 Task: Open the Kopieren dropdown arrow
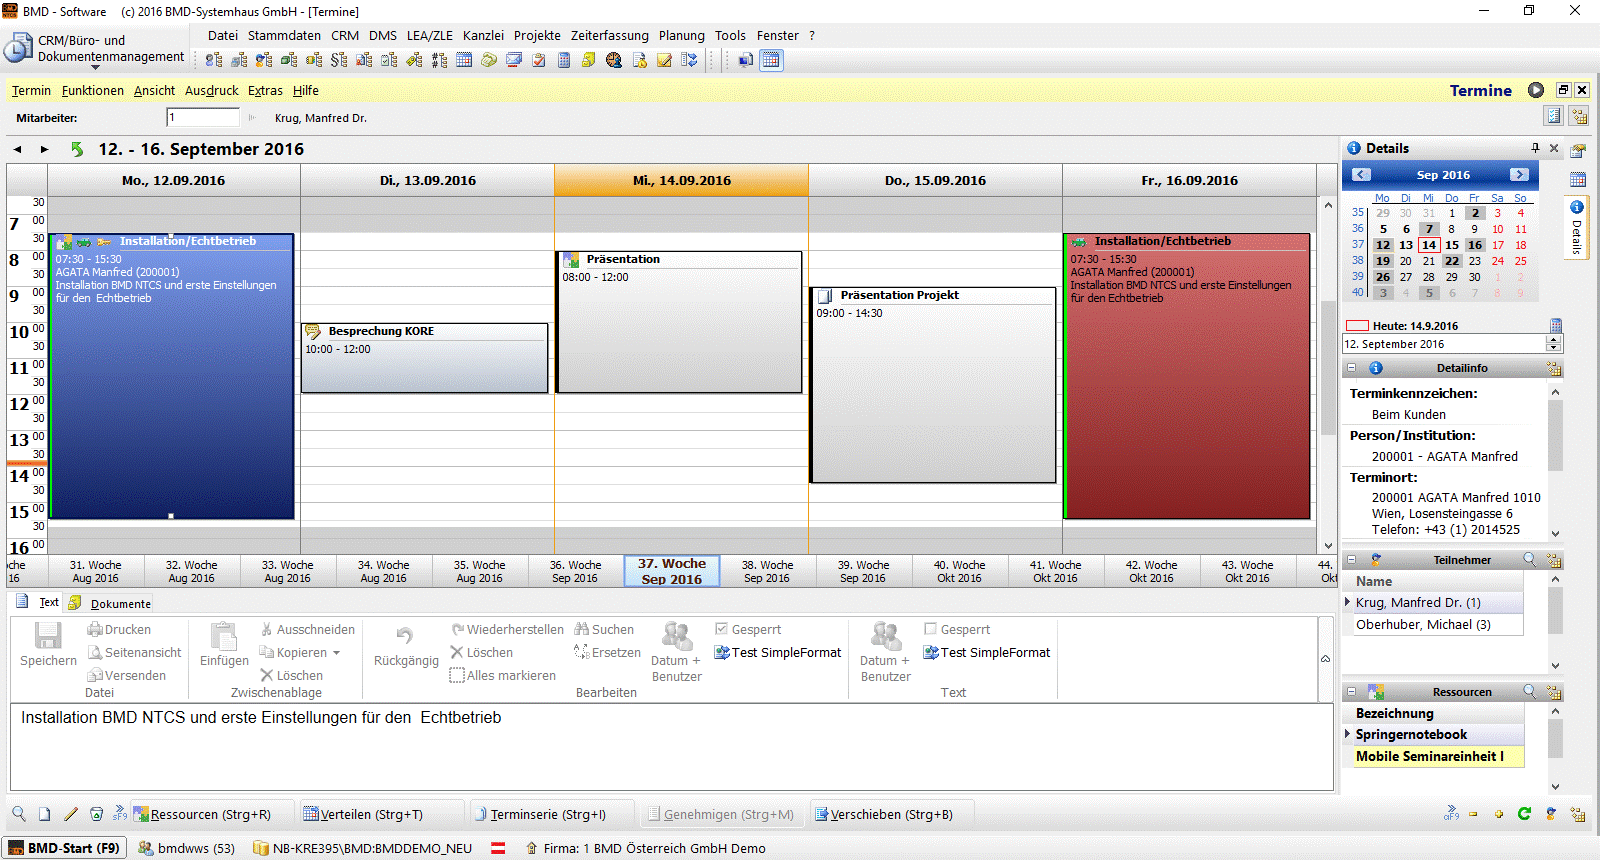pos(336,653)
